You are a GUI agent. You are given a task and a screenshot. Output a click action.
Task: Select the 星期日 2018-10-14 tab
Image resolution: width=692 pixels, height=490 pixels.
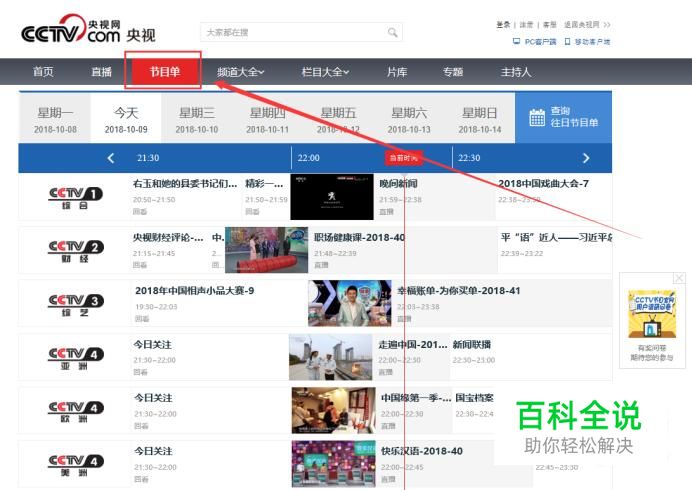coord(480,119)
